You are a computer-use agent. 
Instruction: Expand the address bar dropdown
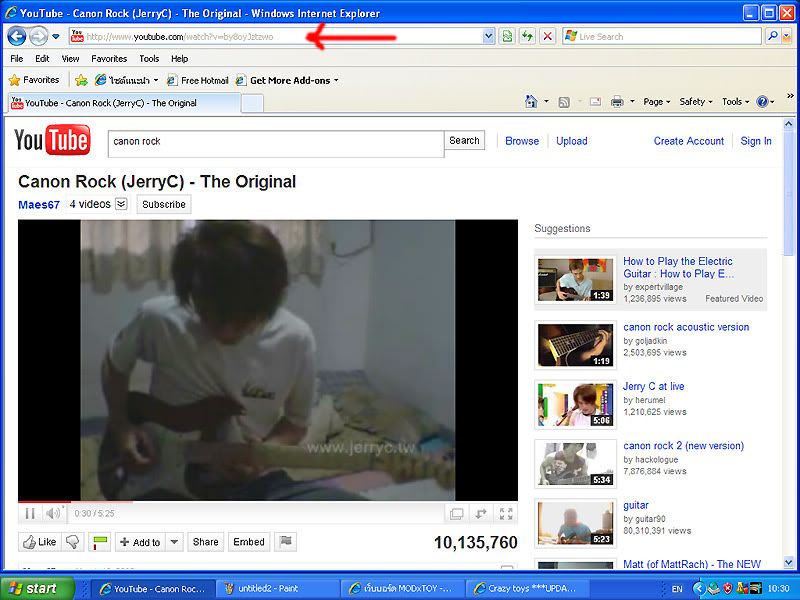click(x=488, y=36)
